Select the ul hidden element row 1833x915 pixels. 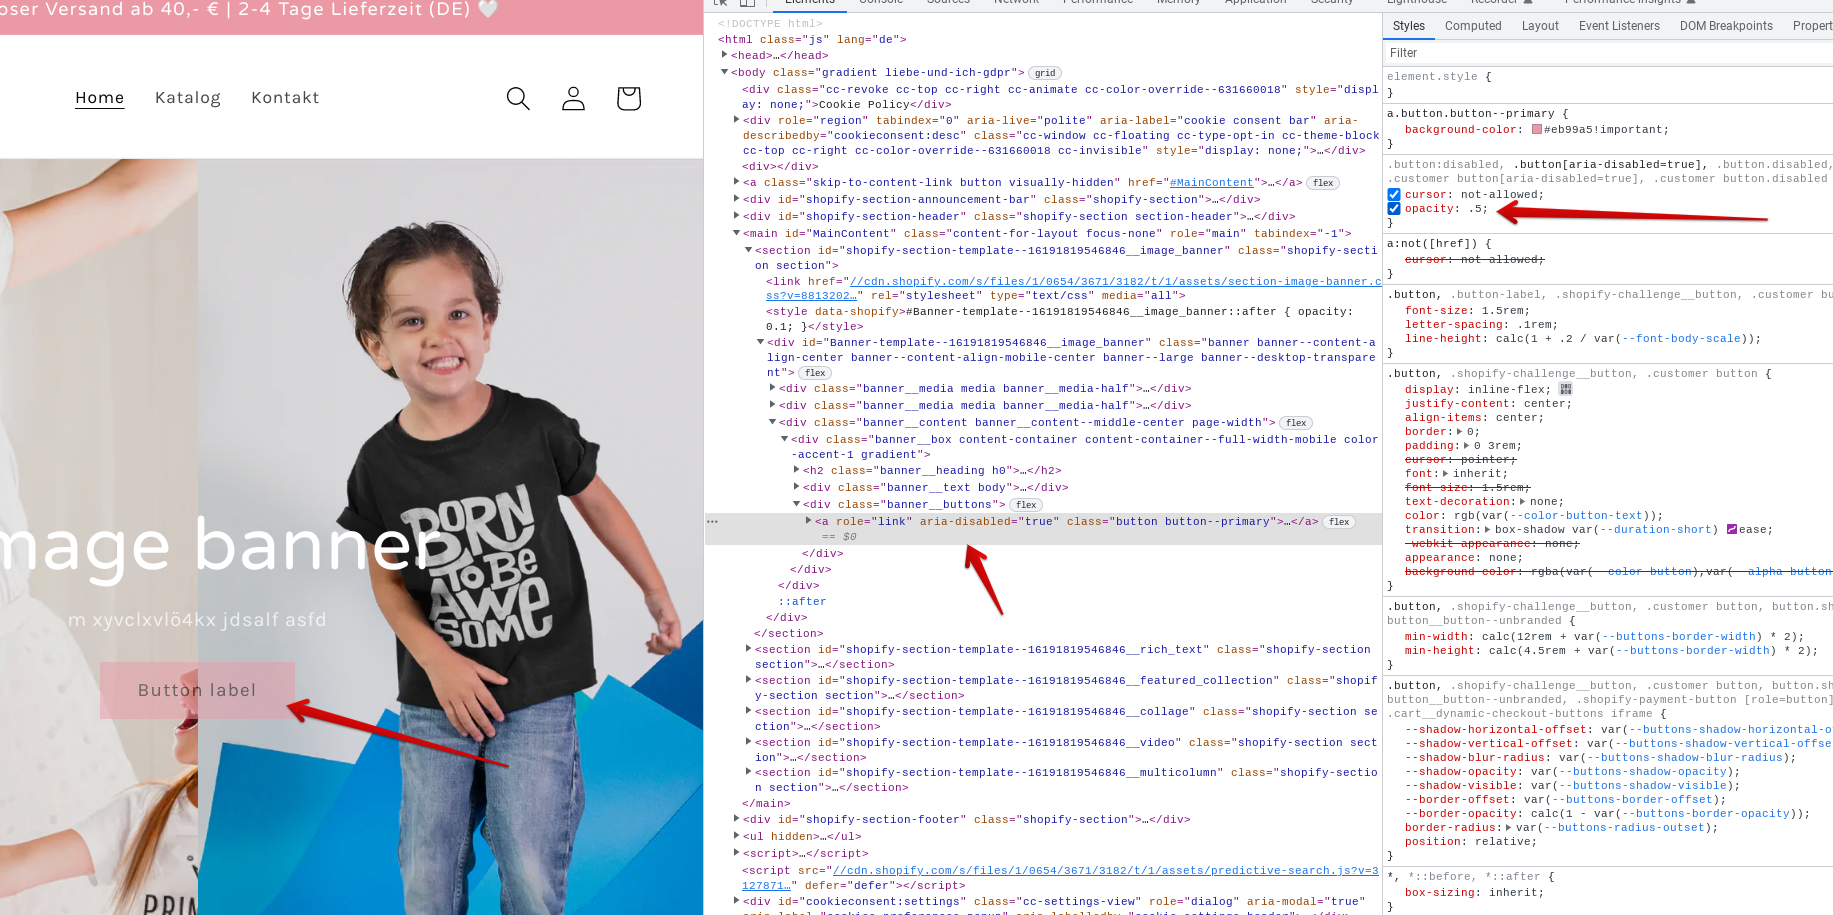[802, 837]
